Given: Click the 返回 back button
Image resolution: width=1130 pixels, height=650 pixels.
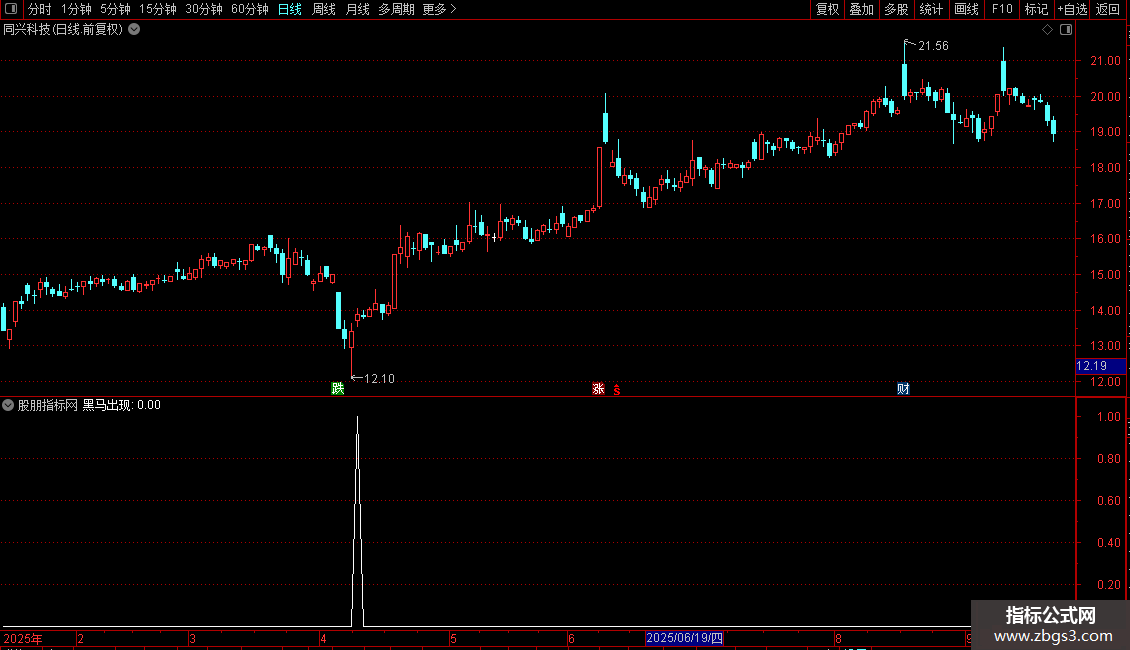Looking at the screenshot, I should point(1108,9).
